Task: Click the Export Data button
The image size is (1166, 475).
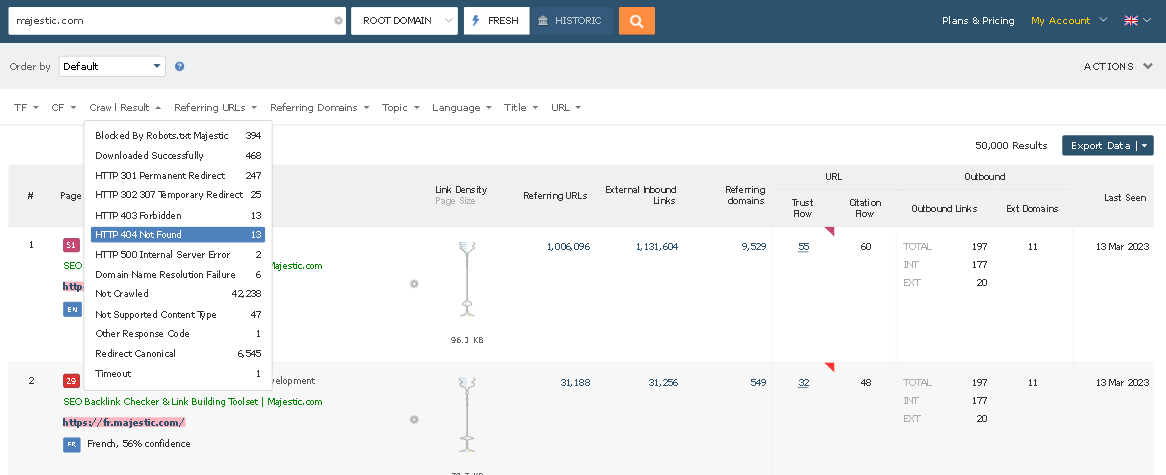Action: tap(1107, 146)
